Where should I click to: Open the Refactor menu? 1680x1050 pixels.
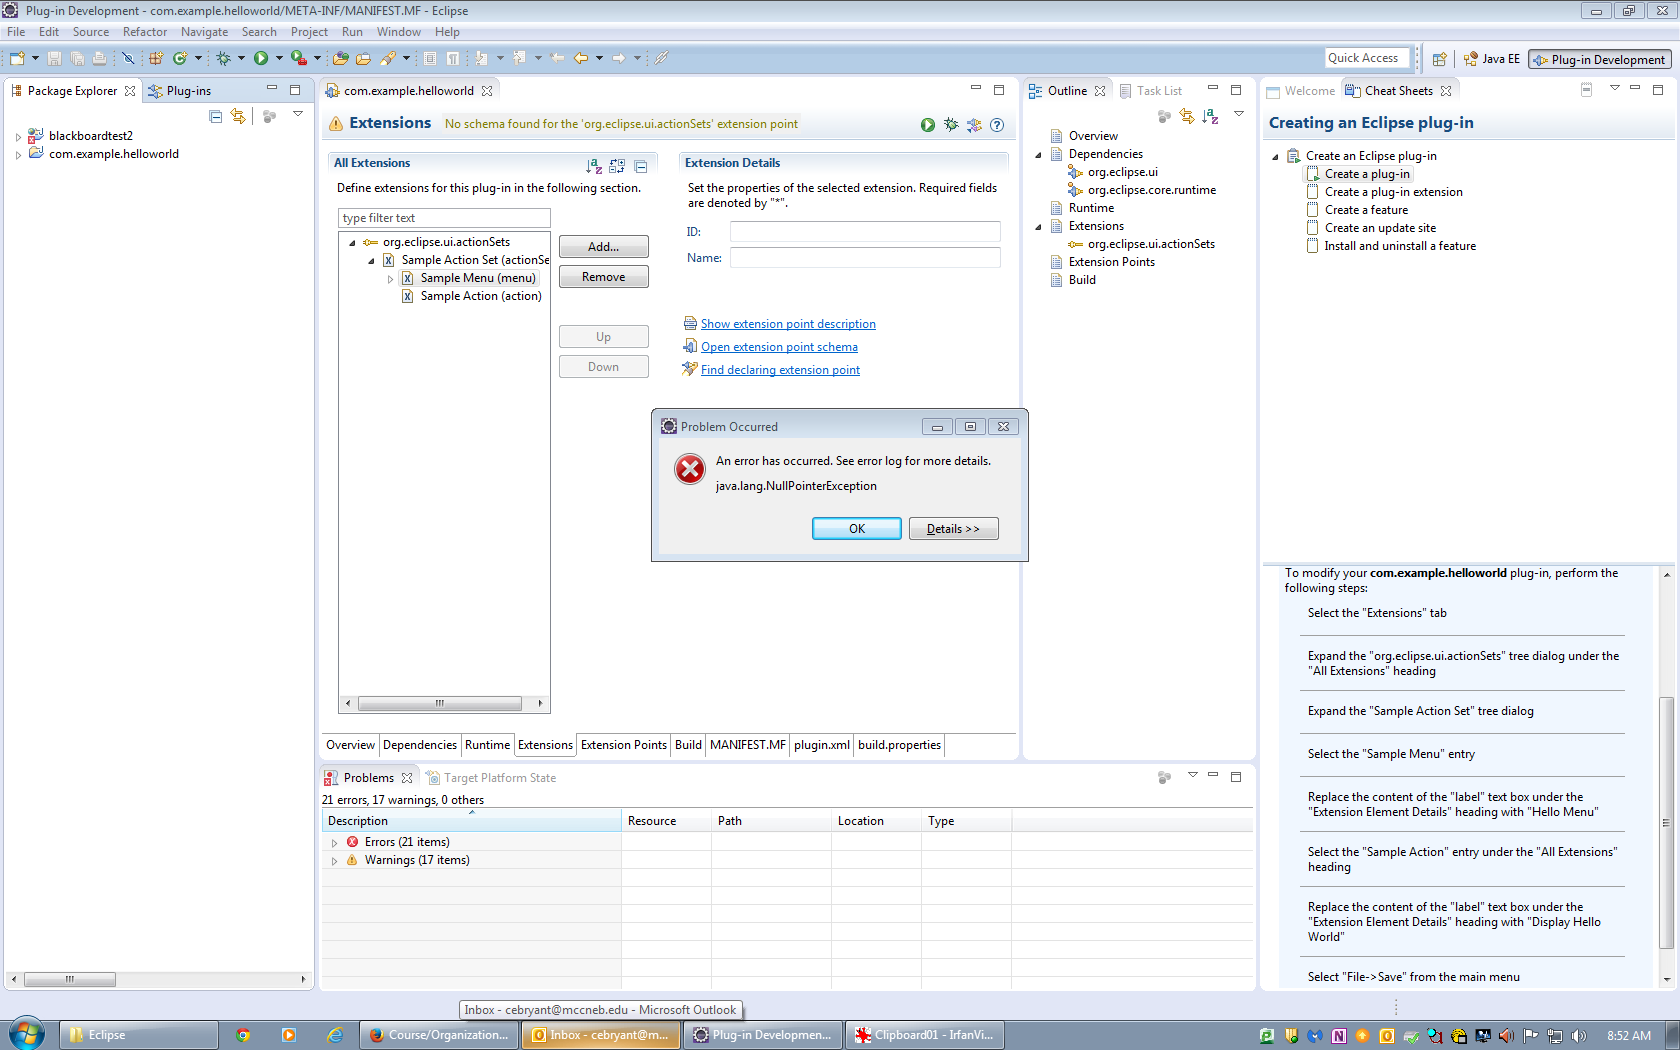tap(145, 32)
